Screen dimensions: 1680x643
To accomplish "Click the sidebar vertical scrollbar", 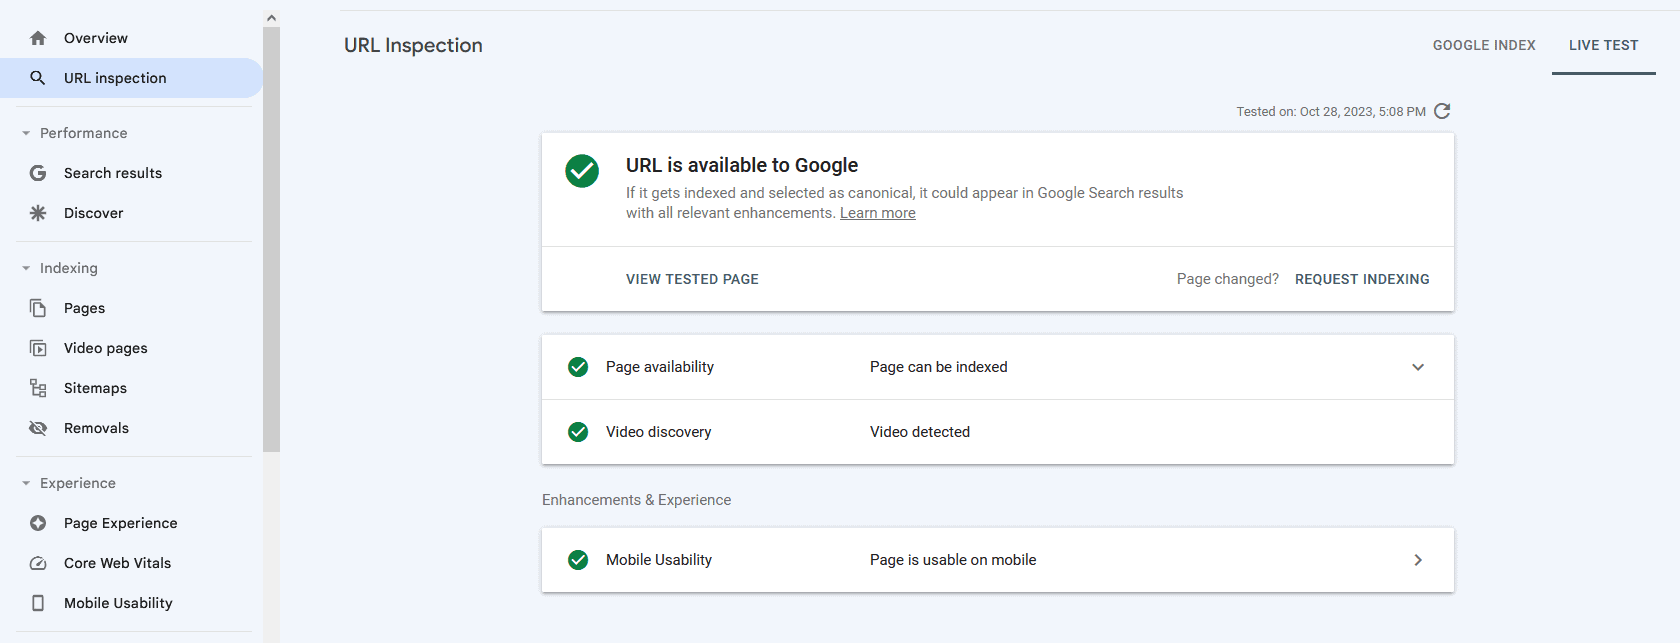I will [271, 240].
